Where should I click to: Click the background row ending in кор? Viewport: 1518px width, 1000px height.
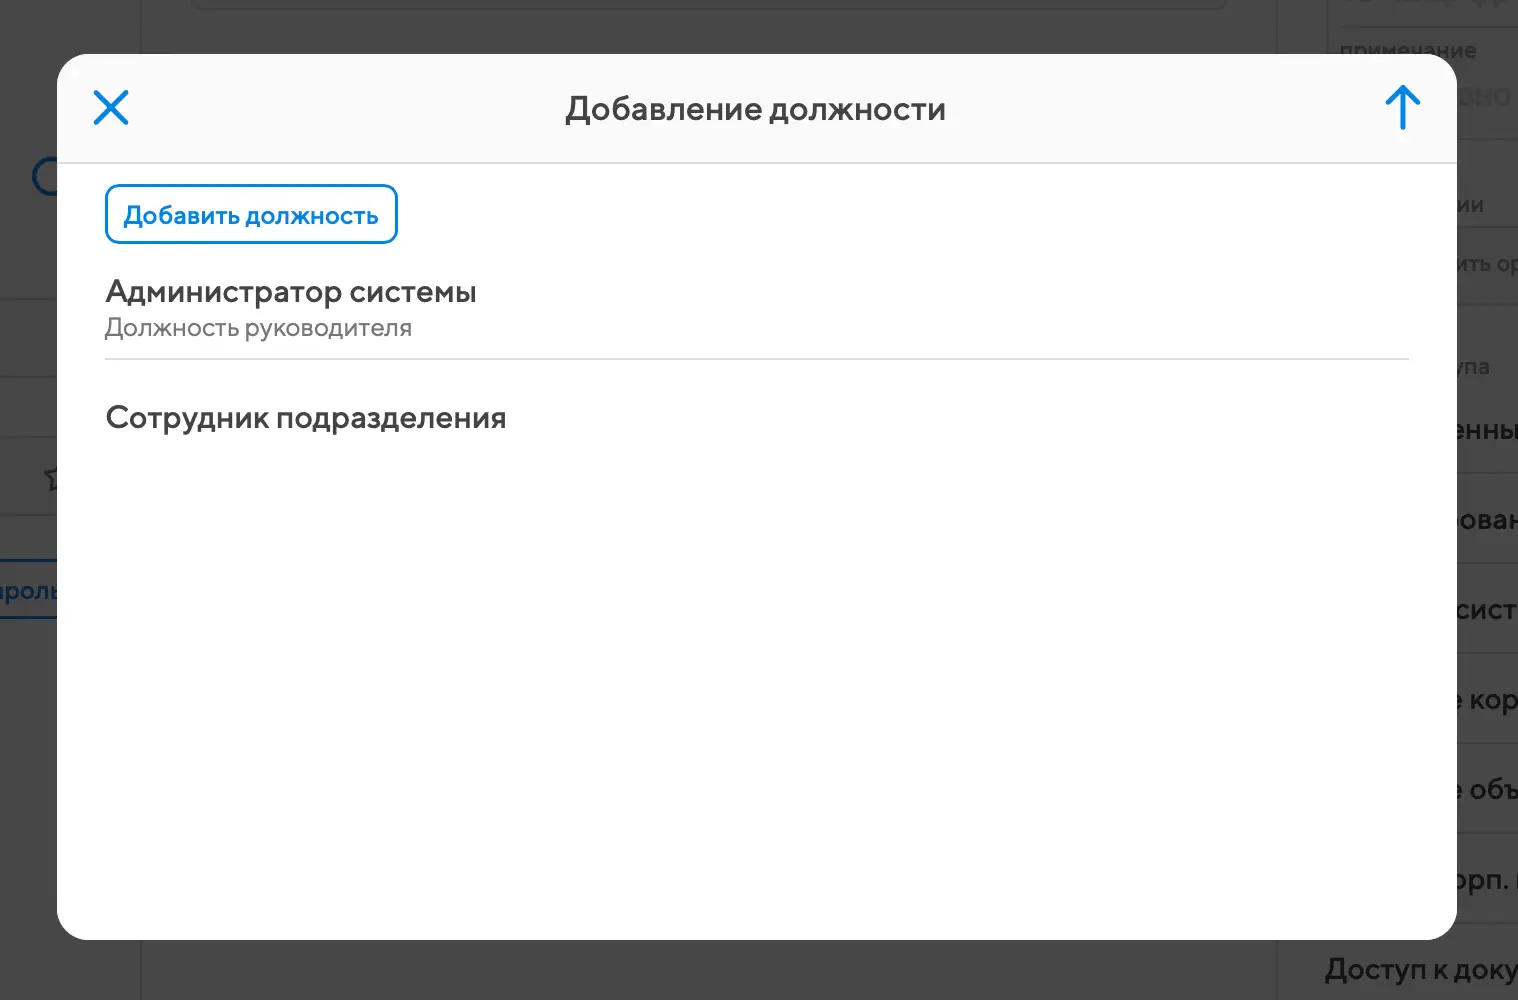point(1487,700)
